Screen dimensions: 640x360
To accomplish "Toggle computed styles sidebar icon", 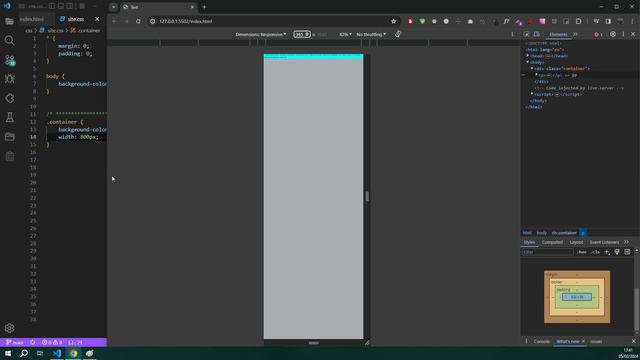I will (x=627, y=252).
